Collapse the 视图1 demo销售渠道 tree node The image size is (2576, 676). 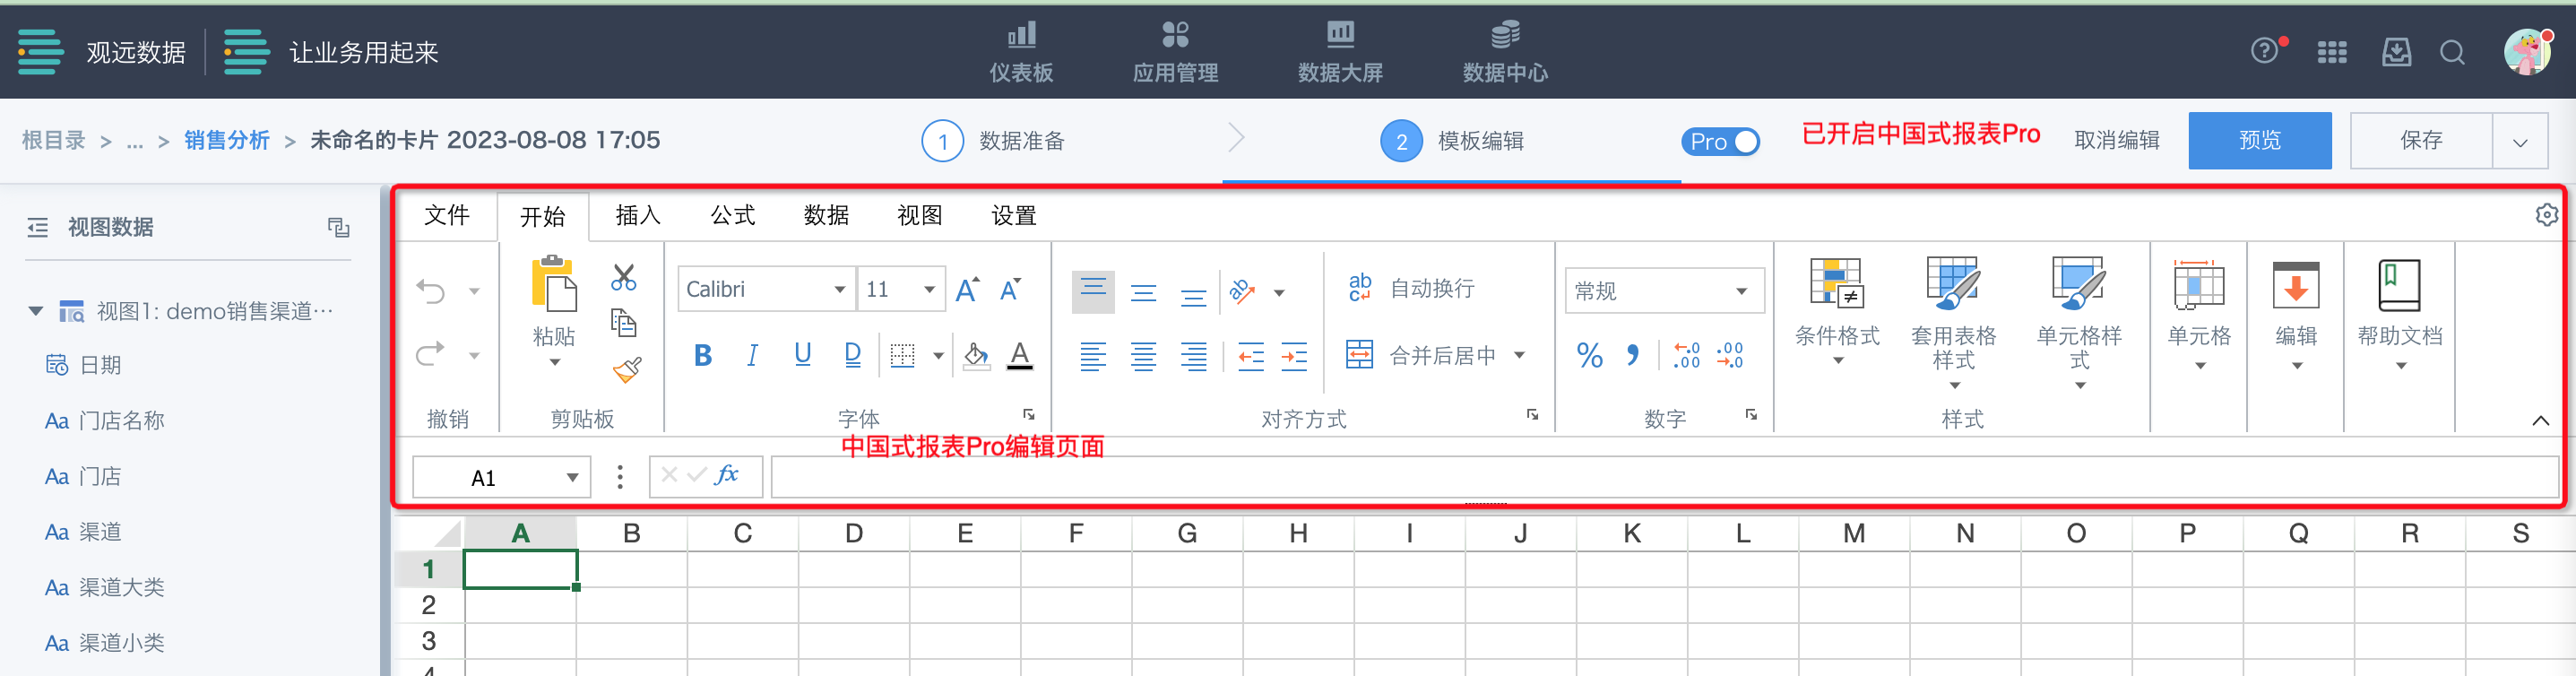click(x=36, y=311)
